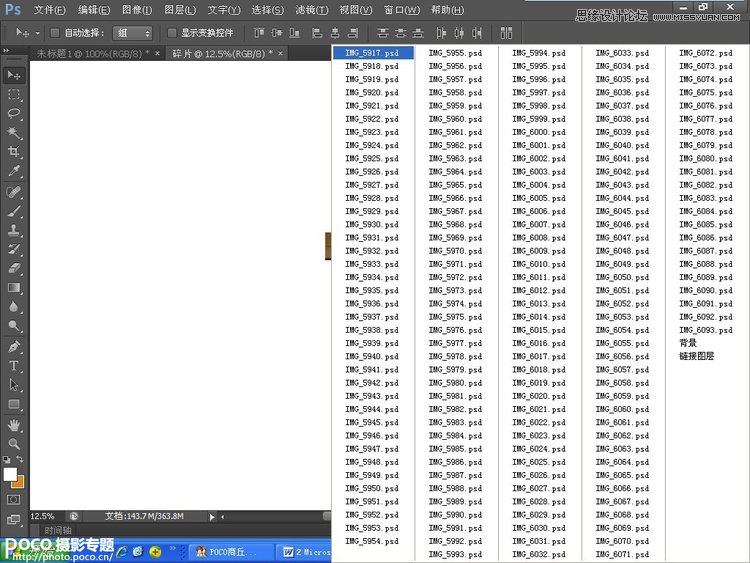
Task: Open status bar info arrow menu
Action: pos(212,517)
